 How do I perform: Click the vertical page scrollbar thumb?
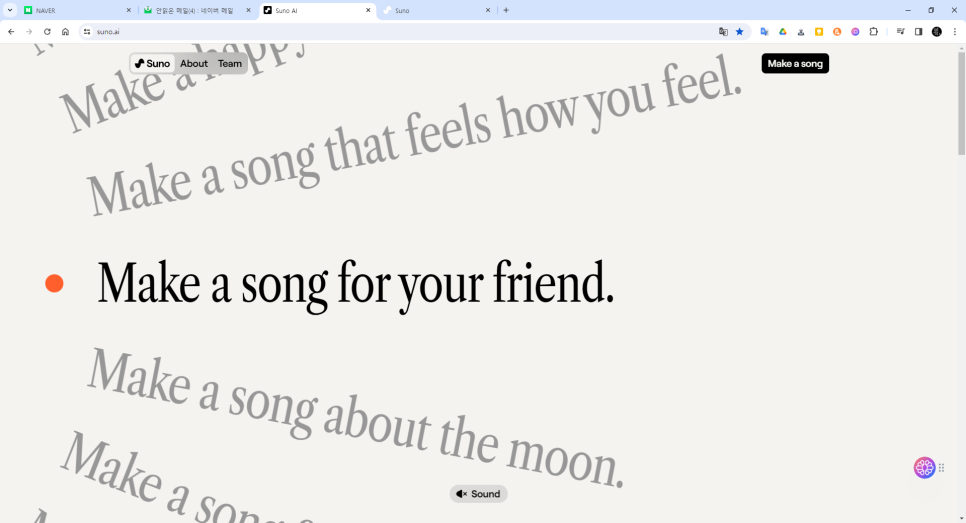pyautogui.click(x=961, y=103)
